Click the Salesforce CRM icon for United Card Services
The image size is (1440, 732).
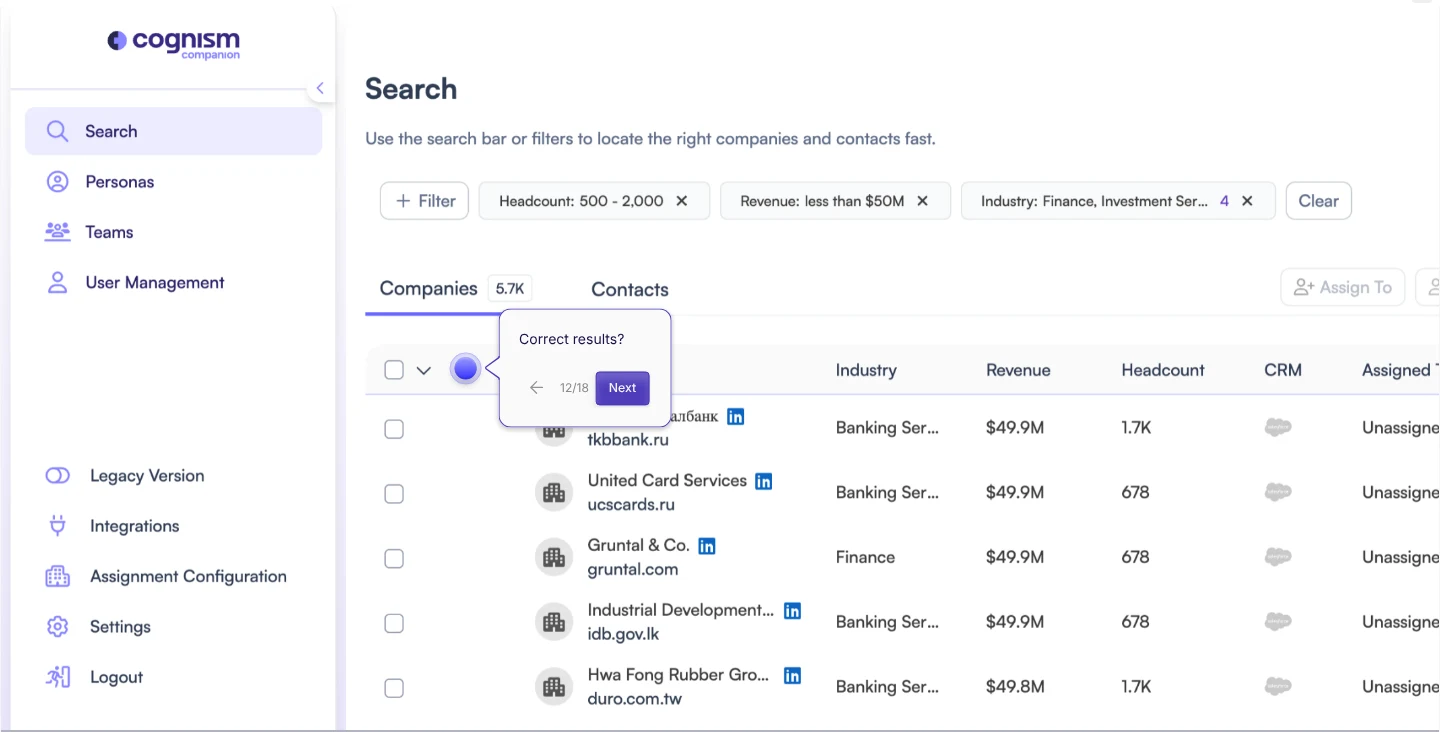pyautogui.click(x=1278, y=492)
